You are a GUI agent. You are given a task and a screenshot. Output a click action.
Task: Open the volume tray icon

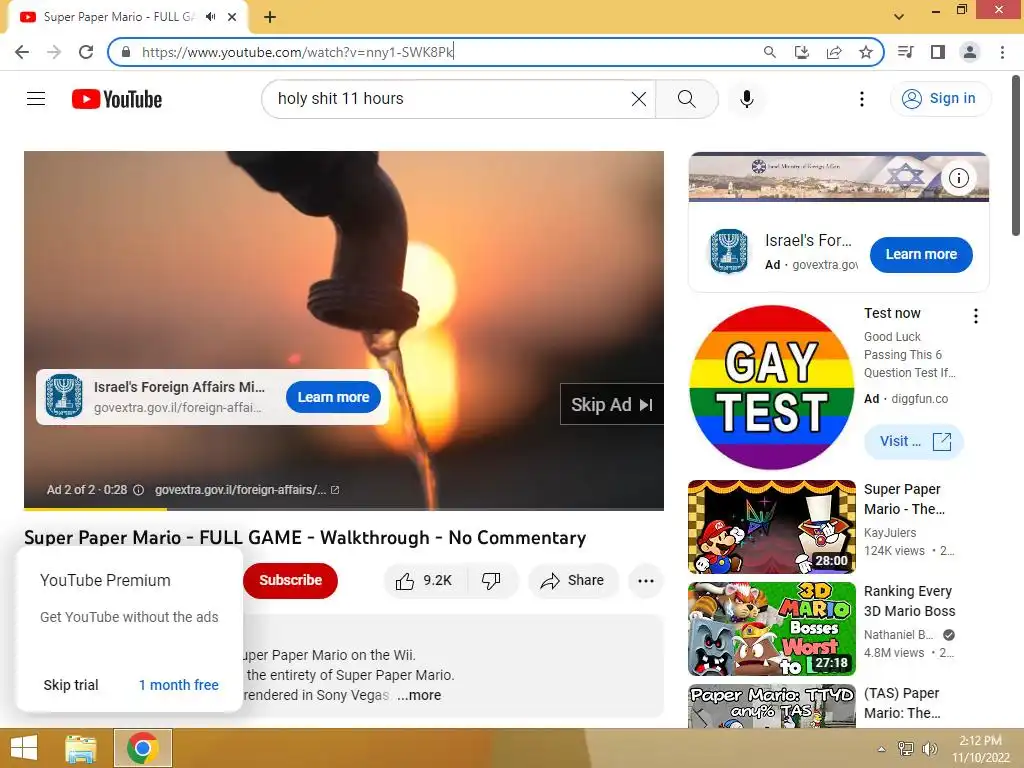(929, 749)
